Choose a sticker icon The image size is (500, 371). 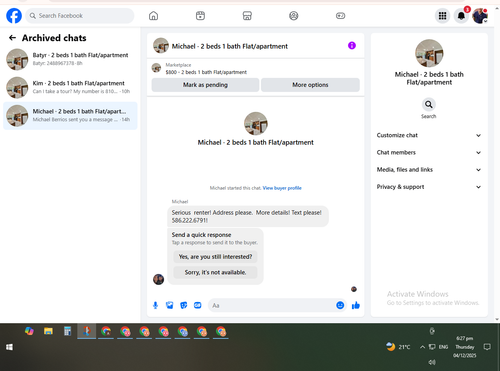[184, 305]
